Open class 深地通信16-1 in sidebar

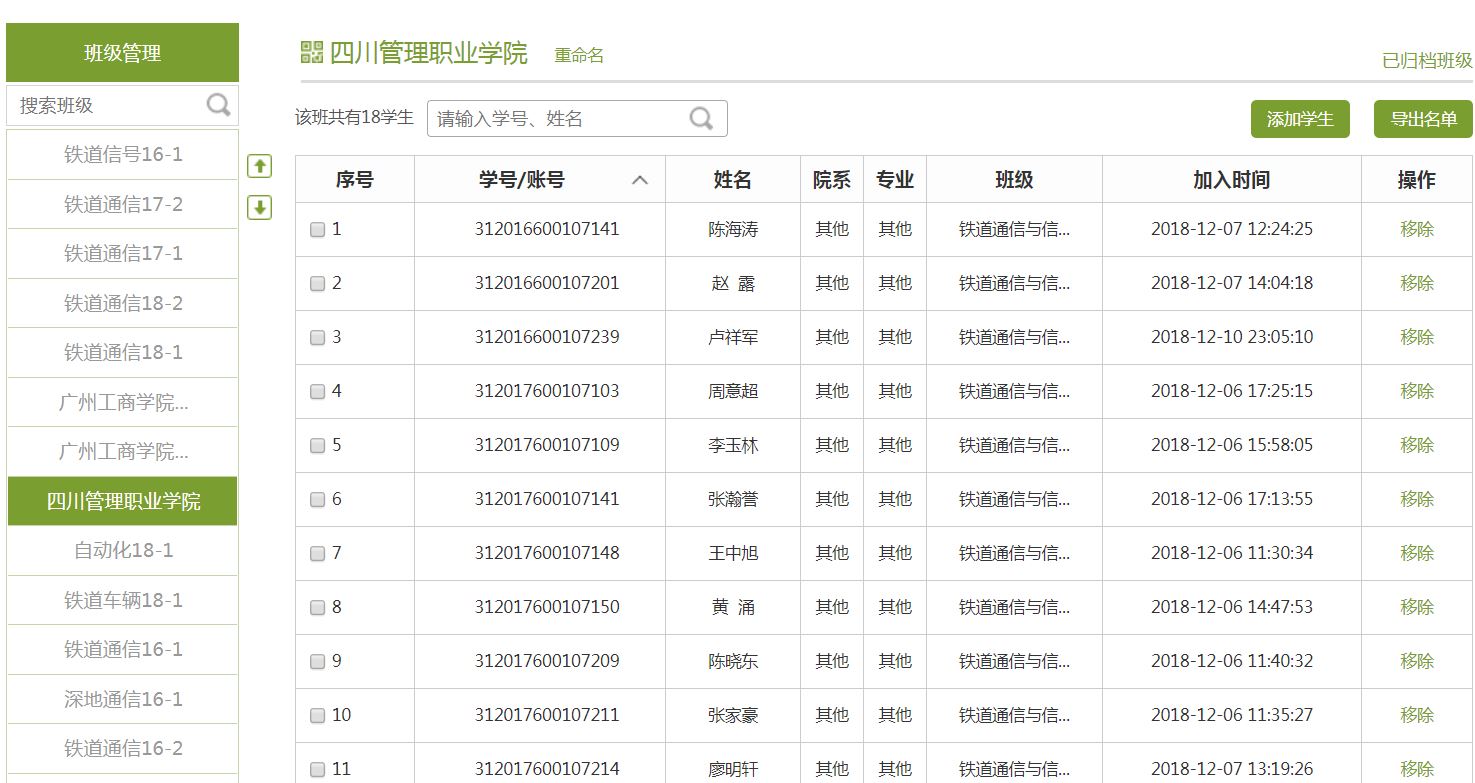point(123,699)
